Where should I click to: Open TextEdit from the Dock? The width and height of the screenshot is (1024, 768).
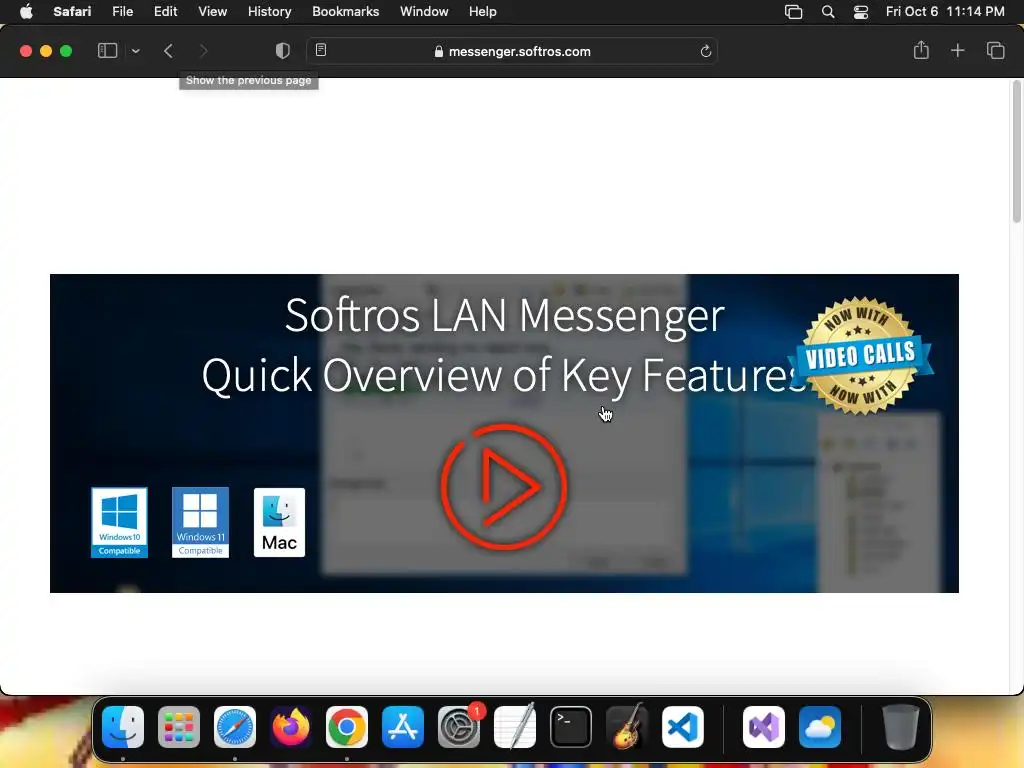(x=515, y=727)
